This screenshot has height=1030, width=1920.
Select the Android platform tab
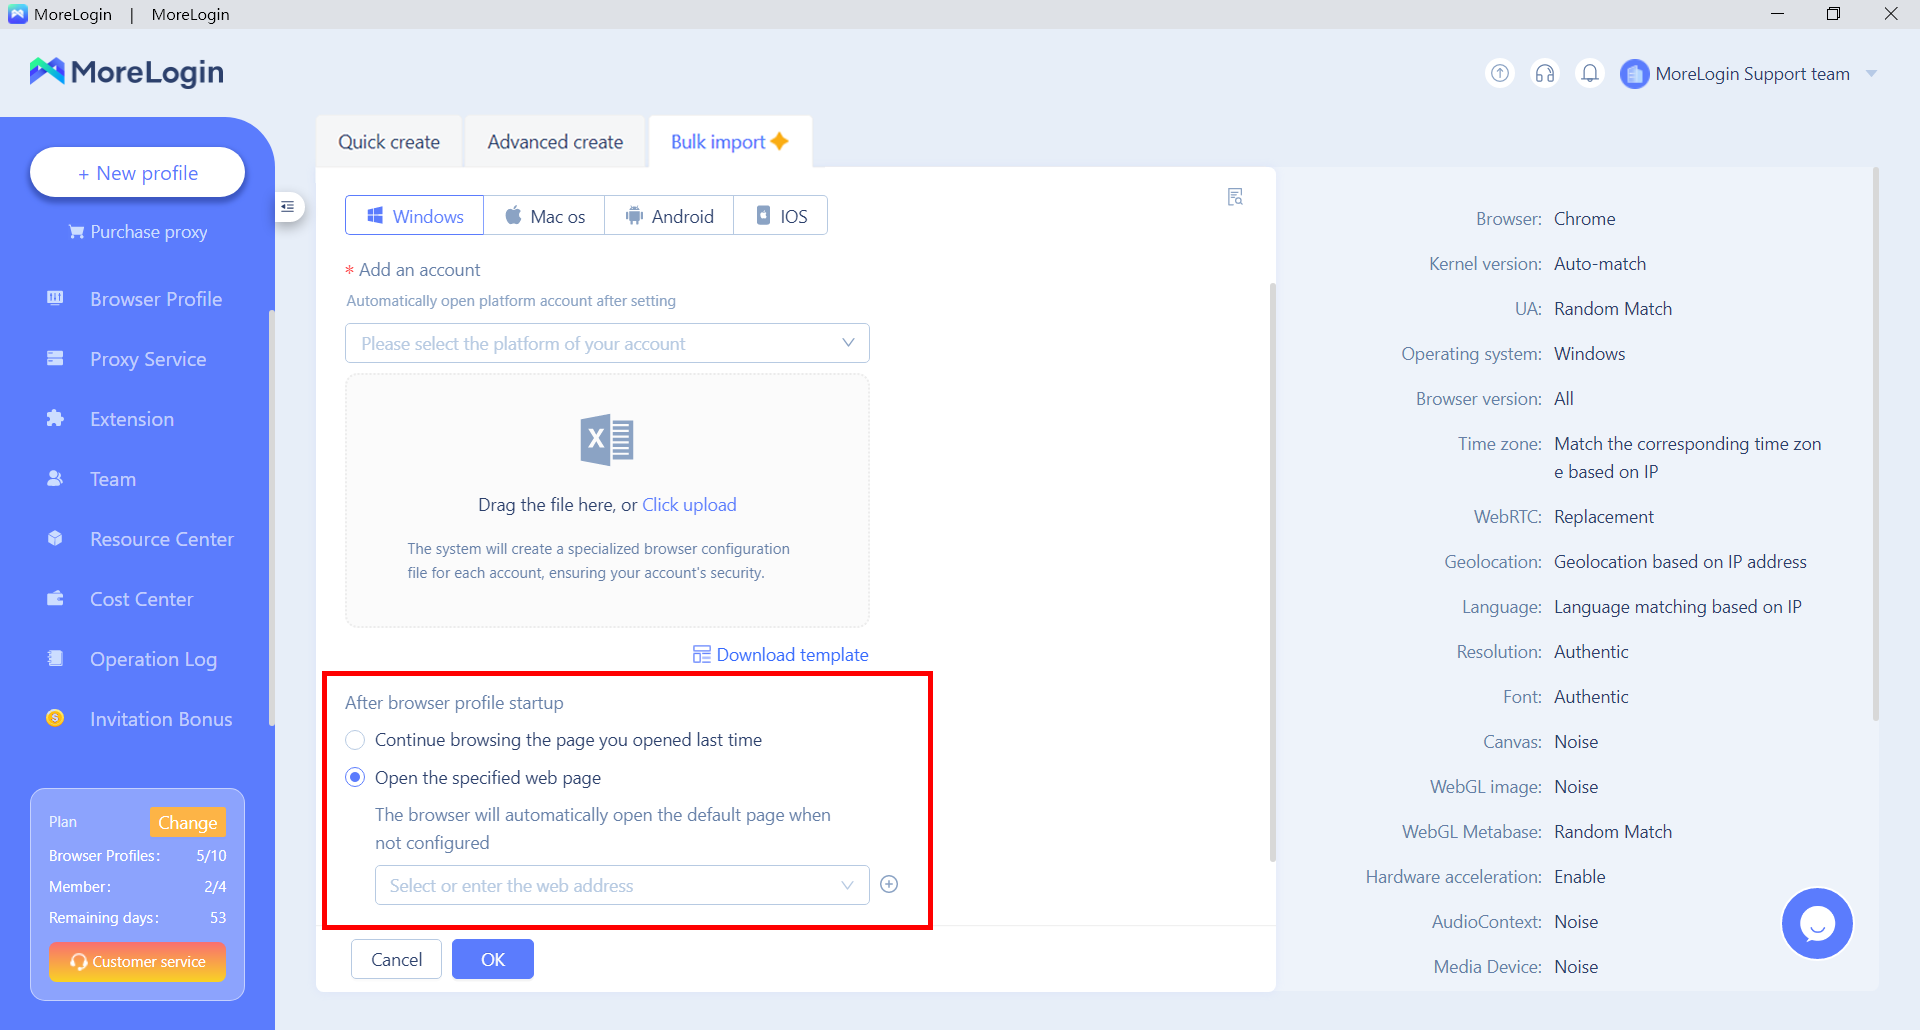coord(669,215)
